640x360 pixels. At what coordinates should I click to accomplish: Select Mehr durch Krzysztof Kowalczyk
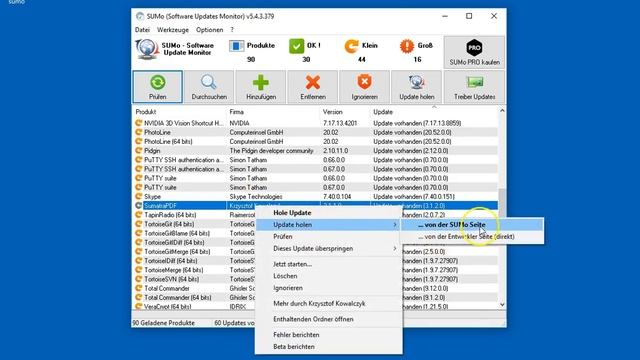[329, 303]
